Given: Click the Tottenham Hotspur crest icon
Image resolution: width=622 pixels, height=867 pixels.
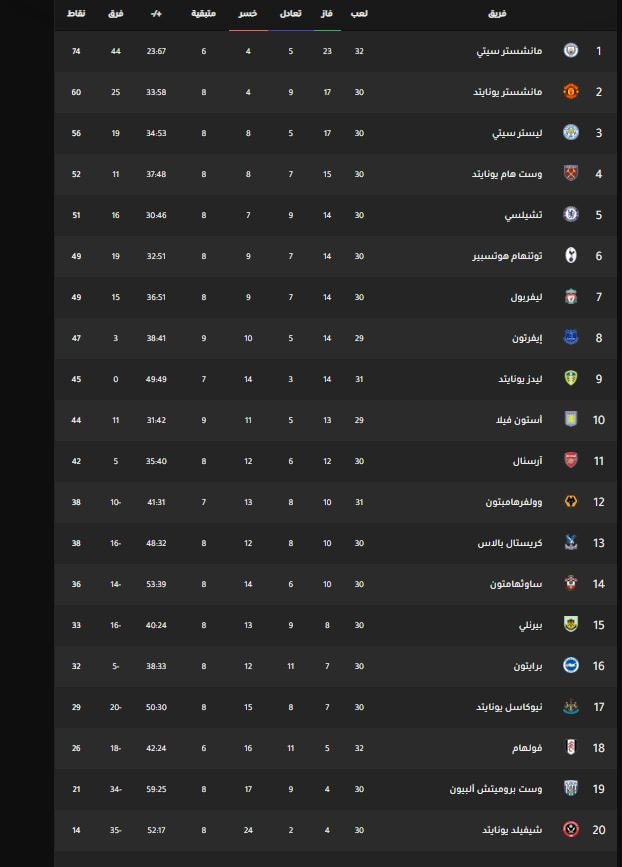Looking at the screenshot, I should [x=571, y=256].
